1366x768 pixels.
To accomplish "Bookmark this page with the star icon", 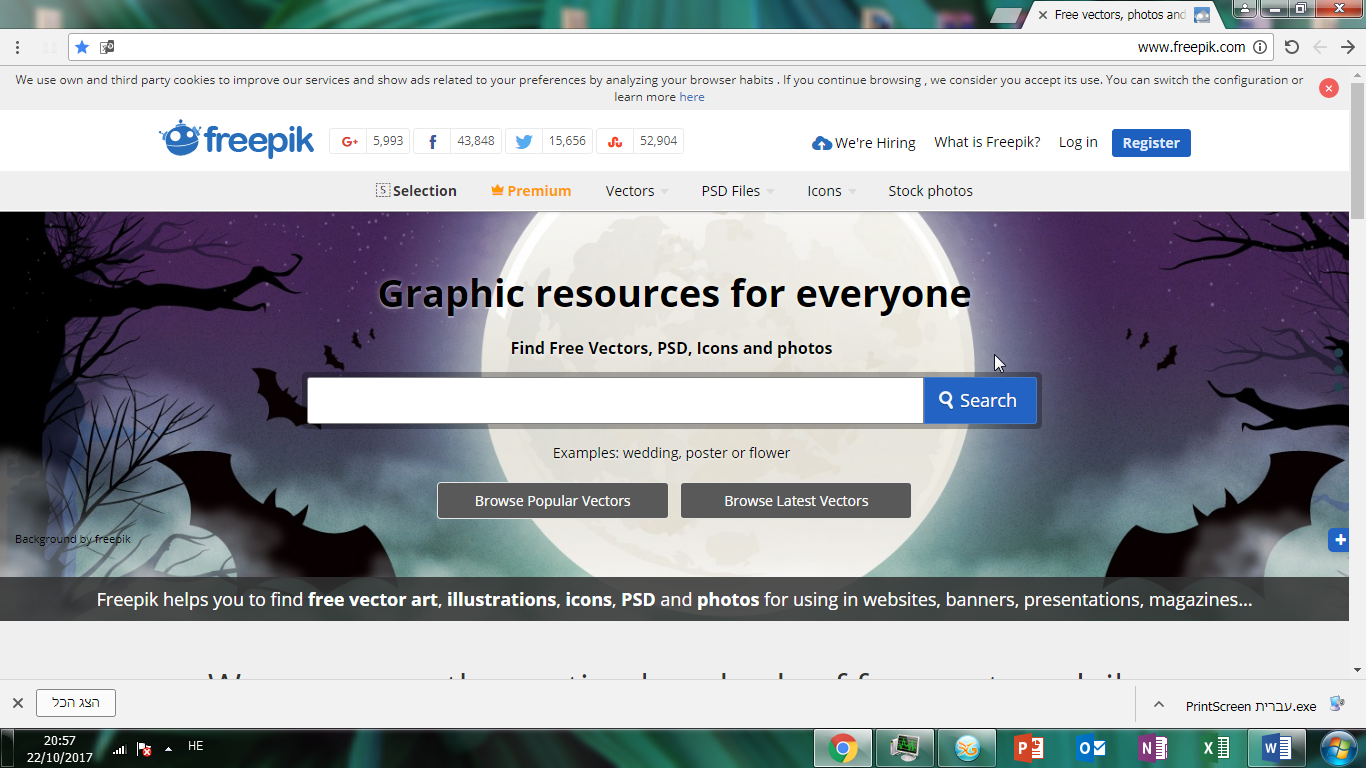I will tap(82, 47).
